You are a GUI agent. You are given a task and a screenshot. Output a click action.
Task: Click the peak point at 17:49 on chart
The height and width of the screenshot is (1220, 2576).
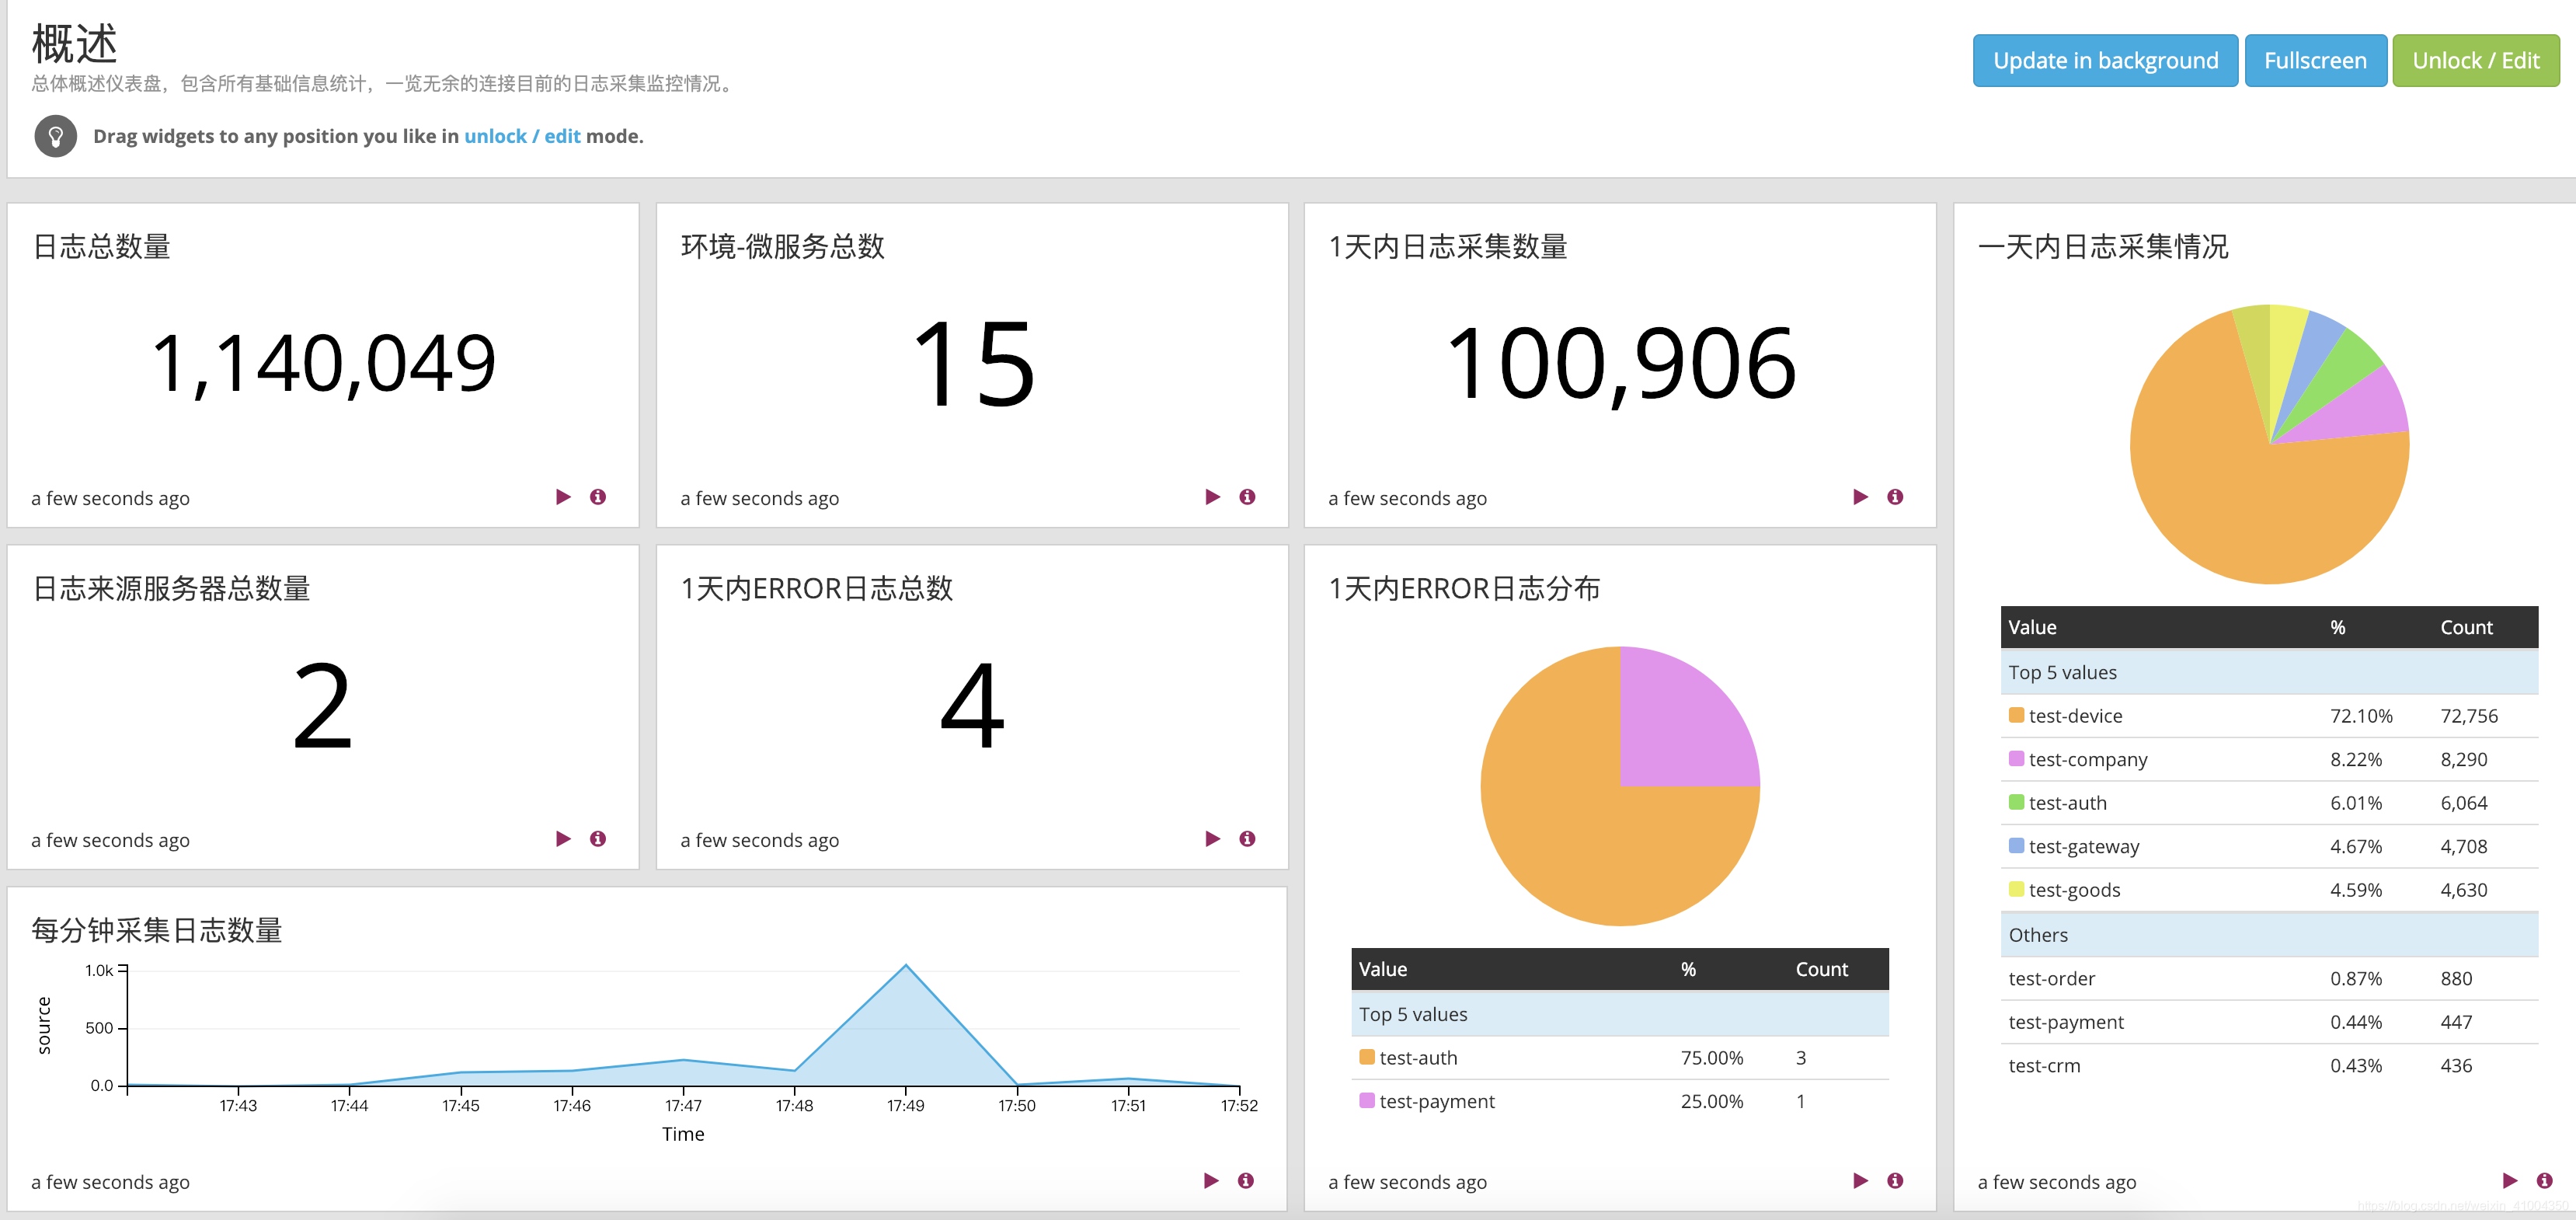click(x=906, y=965)
